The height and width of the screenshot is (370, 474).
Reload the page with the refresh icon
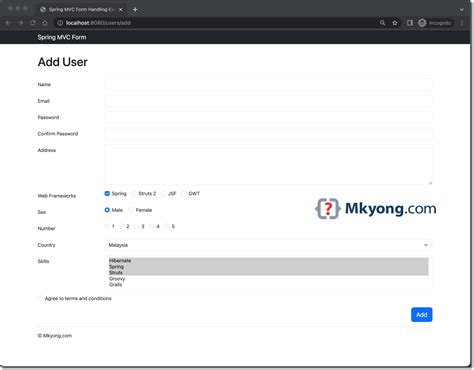tap(33, 23)
